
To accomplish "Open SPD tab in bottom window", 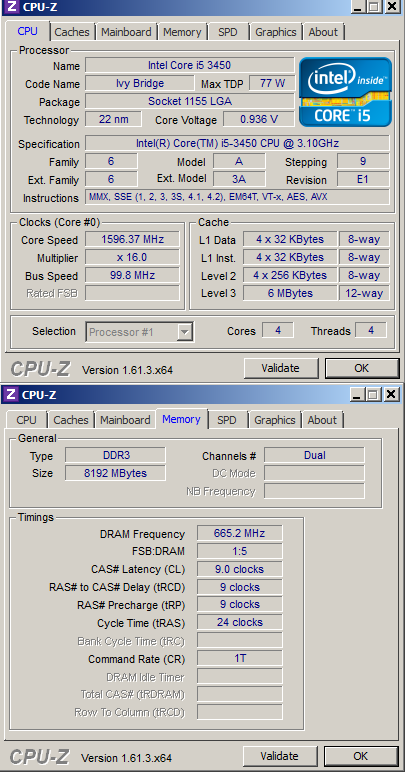I will pyautogui.click(x=227, y=420).
